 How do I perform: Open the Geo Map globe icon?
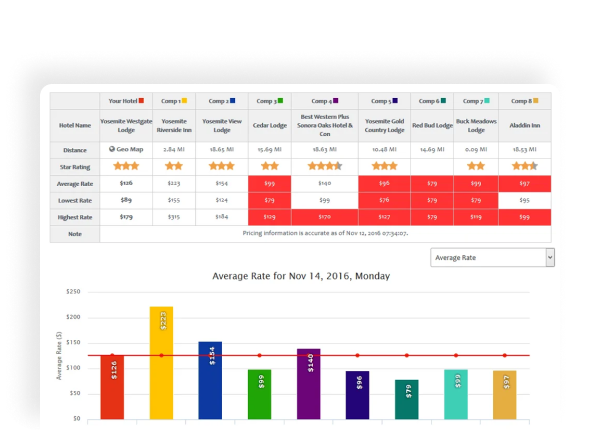pyautogui.click(x=112, y=149)
